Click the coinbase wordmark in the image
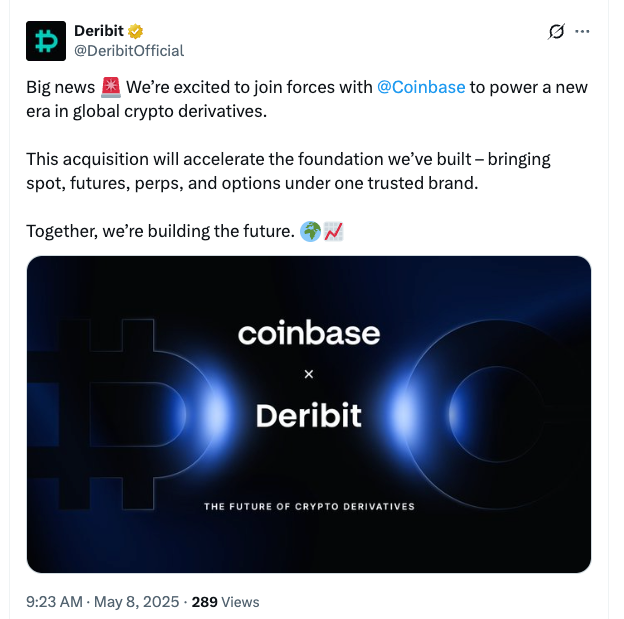 [309, 333]
